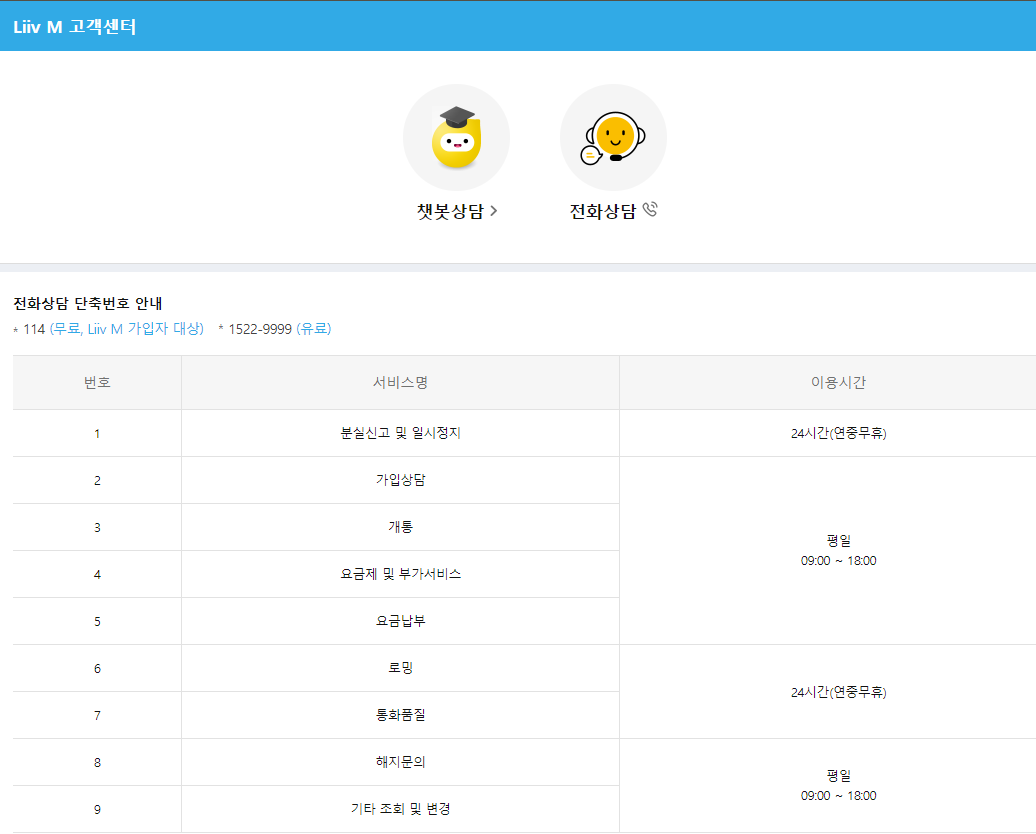Click the 번호 column header
This screenshot has height=834, width=1036.
pyautogui.click(x=97, y=383)
